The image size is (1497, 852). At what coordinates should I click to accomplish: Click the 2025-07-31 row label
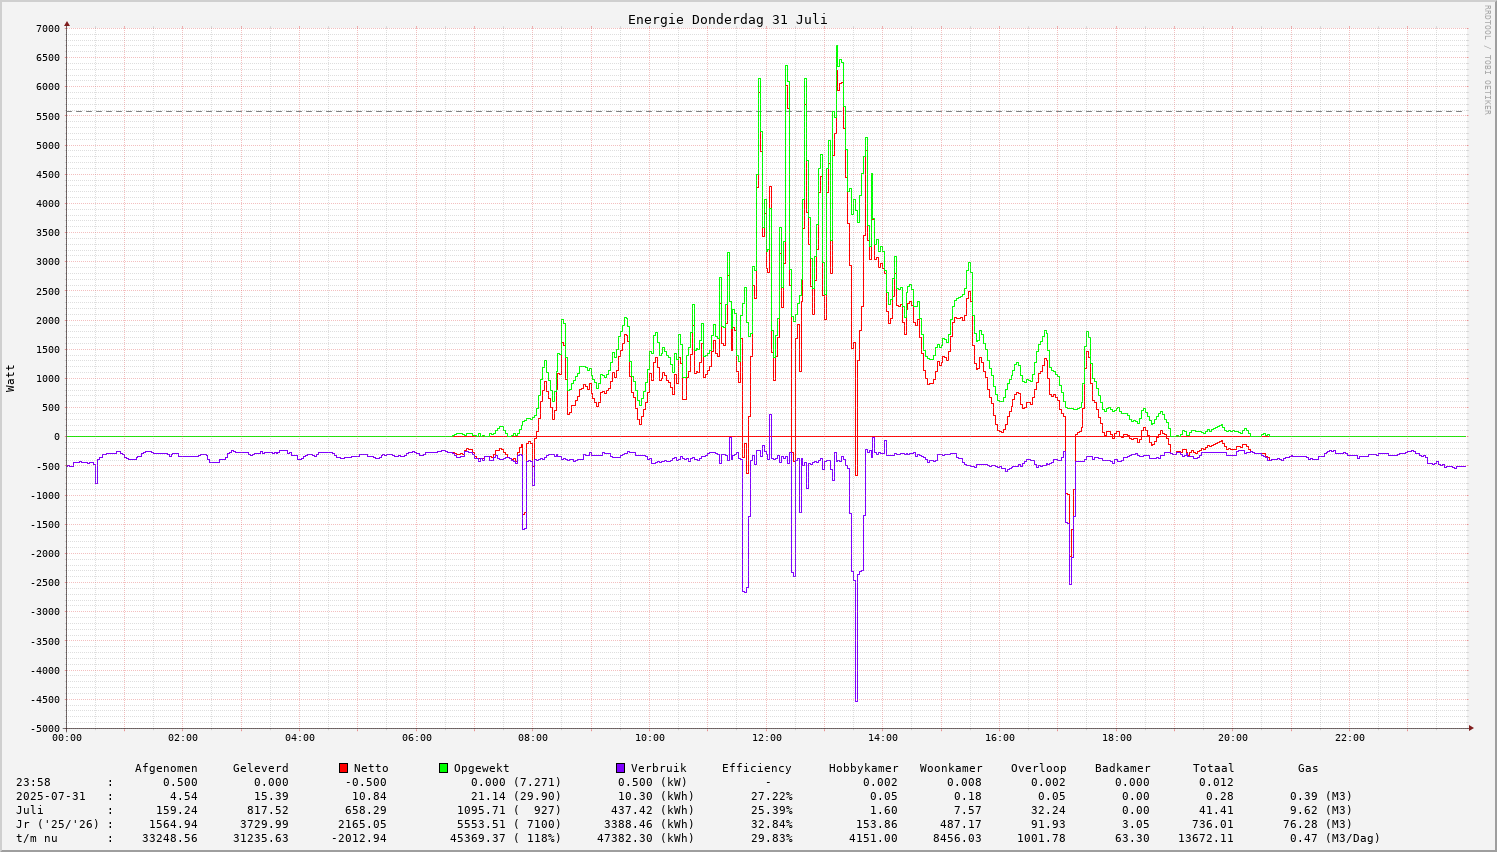click(50, 796)
